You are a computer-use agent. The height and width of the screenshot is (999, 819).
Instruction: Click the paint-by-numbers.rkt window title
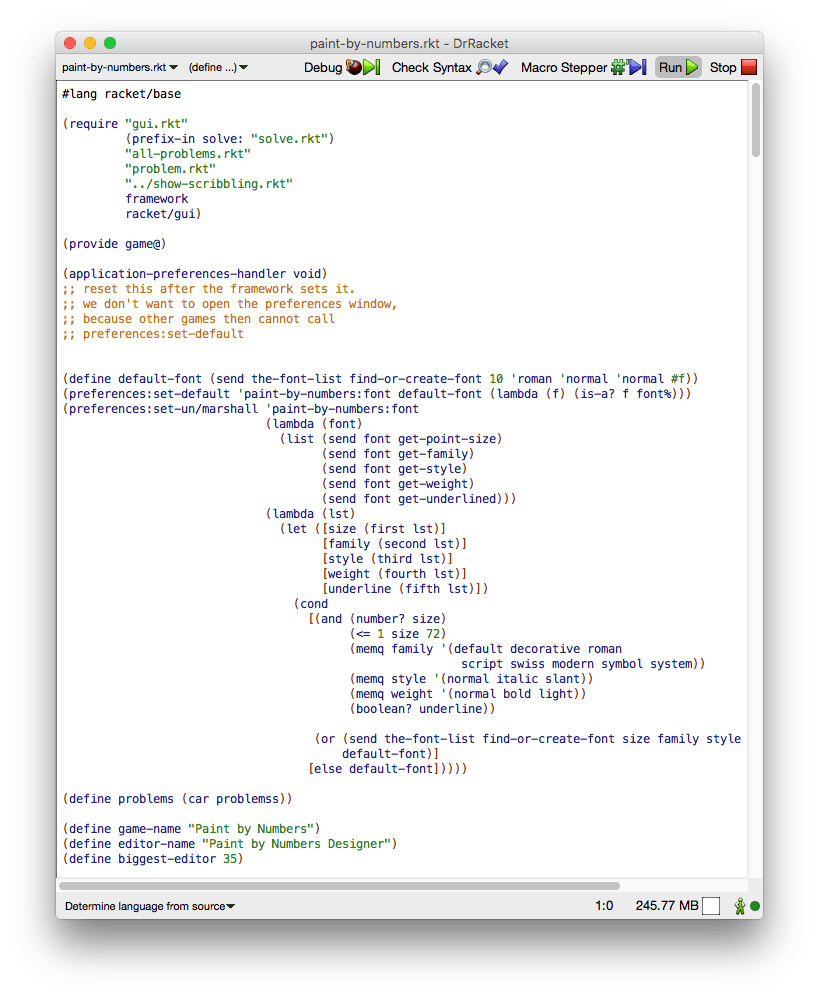tap(410, 43)
